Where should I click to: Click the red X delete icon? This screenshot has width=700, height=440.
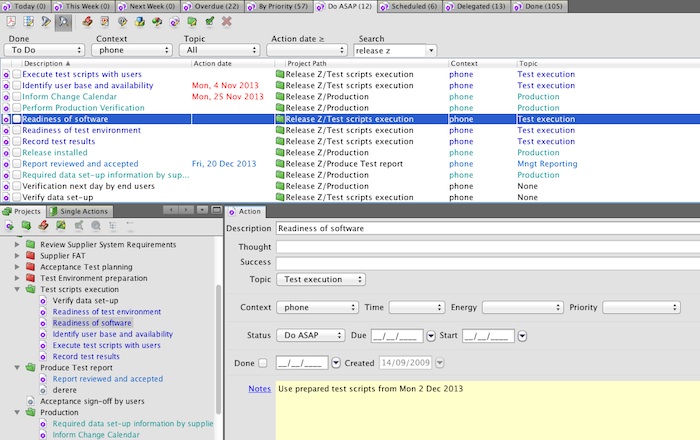[x=227, y=21]
